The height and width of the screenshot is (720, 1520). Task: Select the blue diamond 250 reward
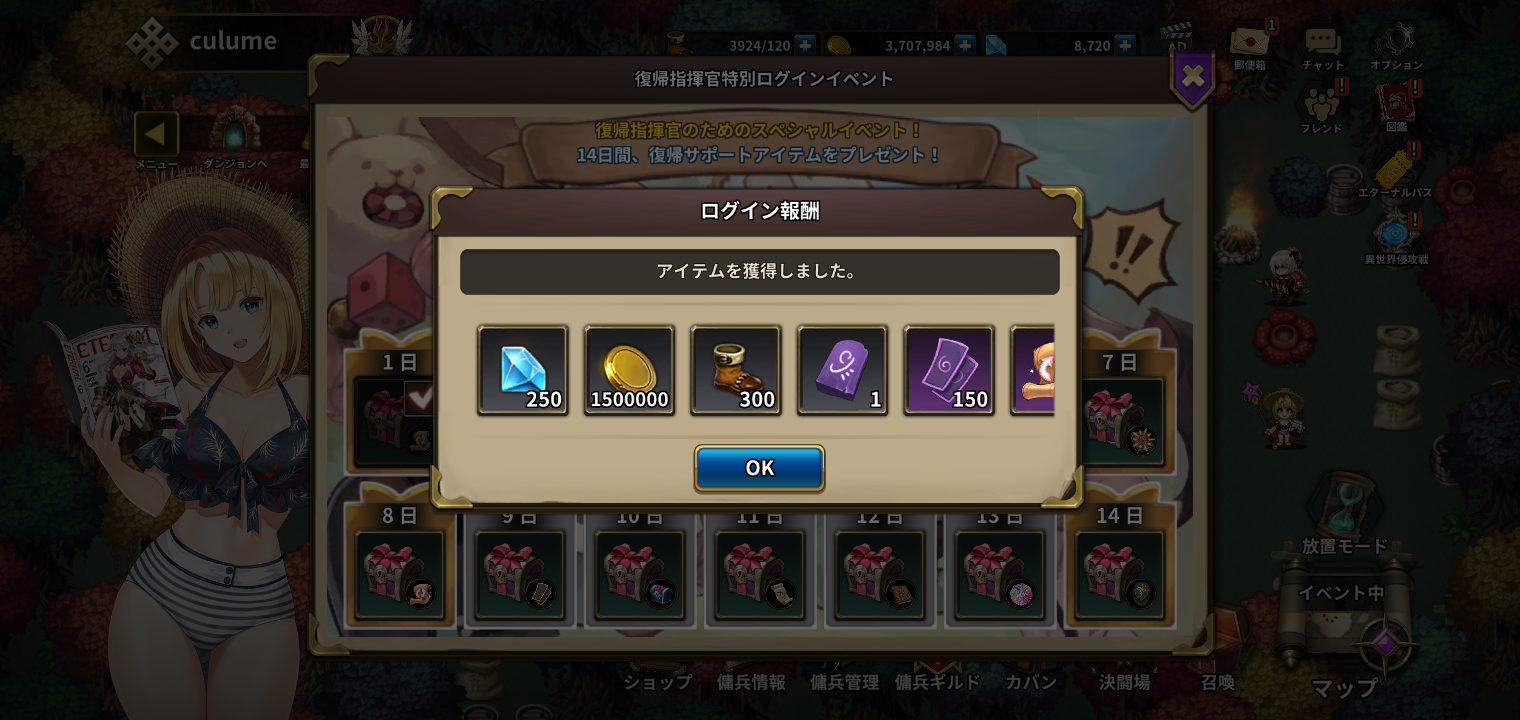click(x=523, y=370)
